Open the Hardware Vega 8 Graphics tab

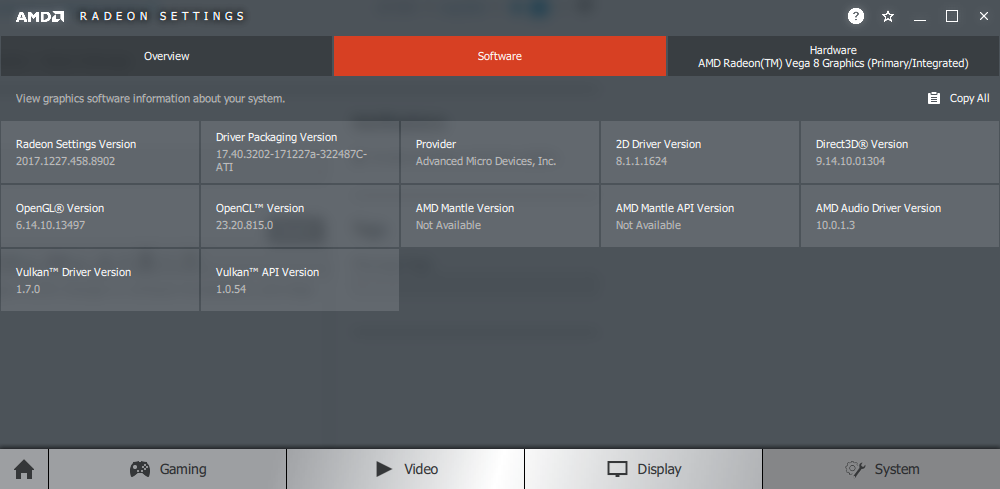pos(833,56)
